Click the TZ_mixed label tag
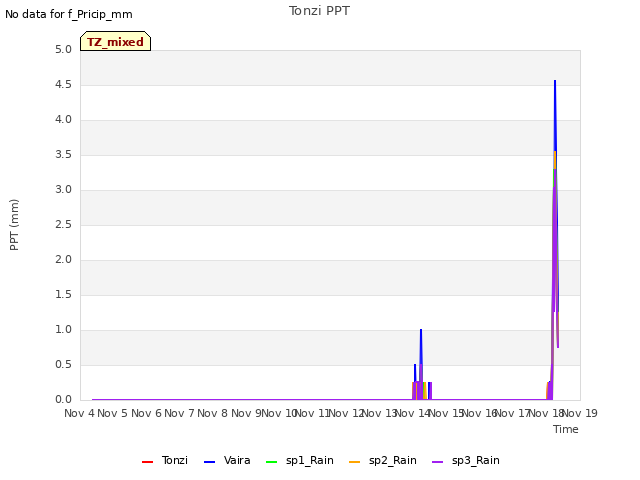This screenshot has height=480, width=640. coord(116,41)
